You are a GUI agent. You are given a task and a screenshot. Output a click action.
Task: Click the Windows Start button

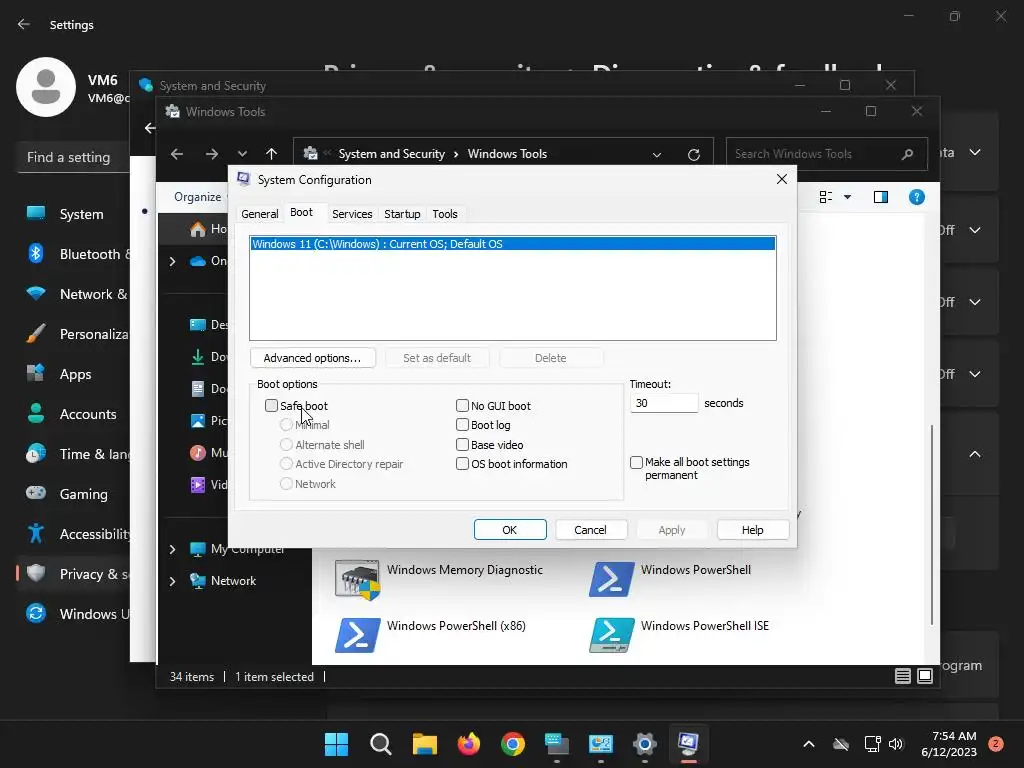(336, 744)
